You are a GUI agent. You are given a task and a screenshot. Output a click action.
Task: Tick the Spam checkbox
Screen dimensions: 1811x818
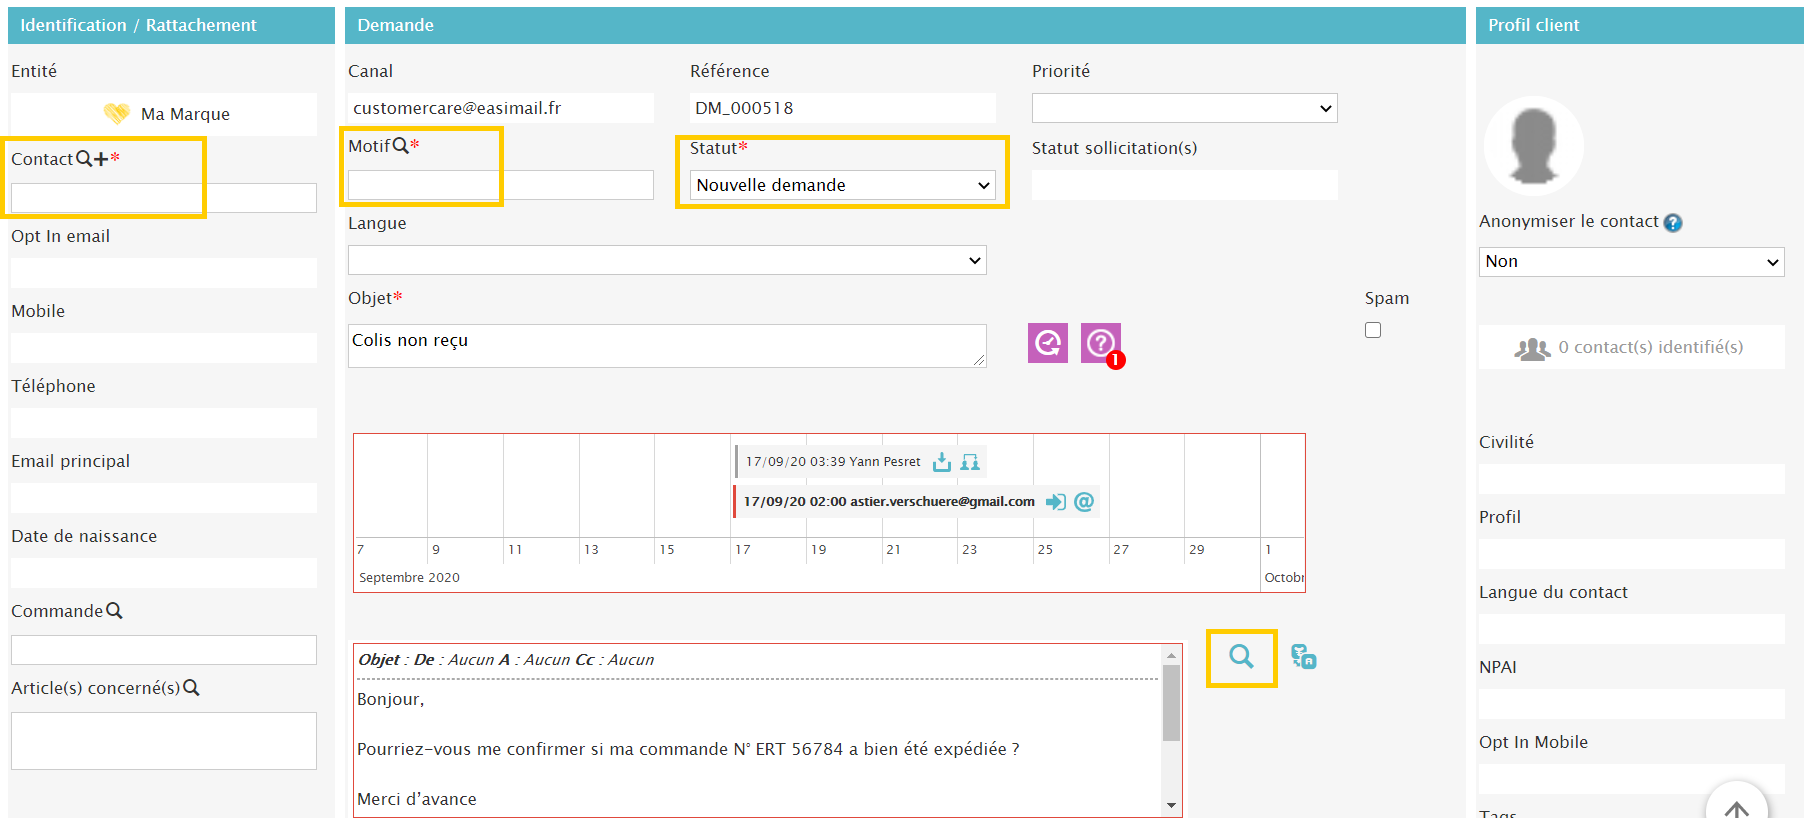point(1373,330)
